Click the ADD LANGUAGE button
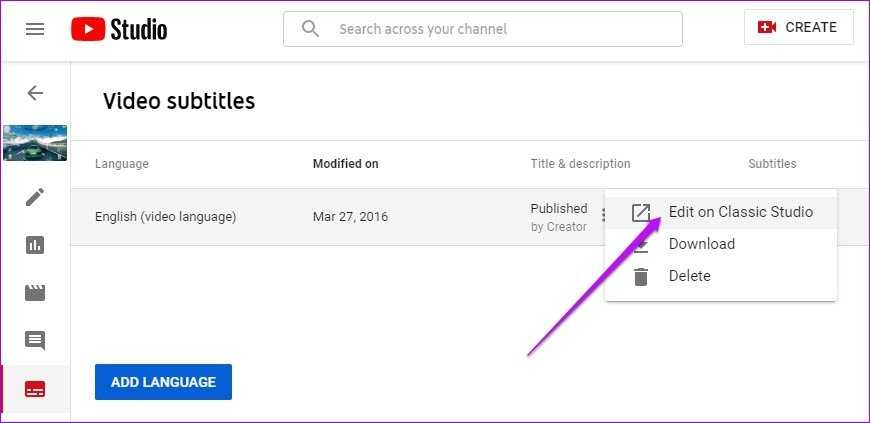 click(163, 382)
